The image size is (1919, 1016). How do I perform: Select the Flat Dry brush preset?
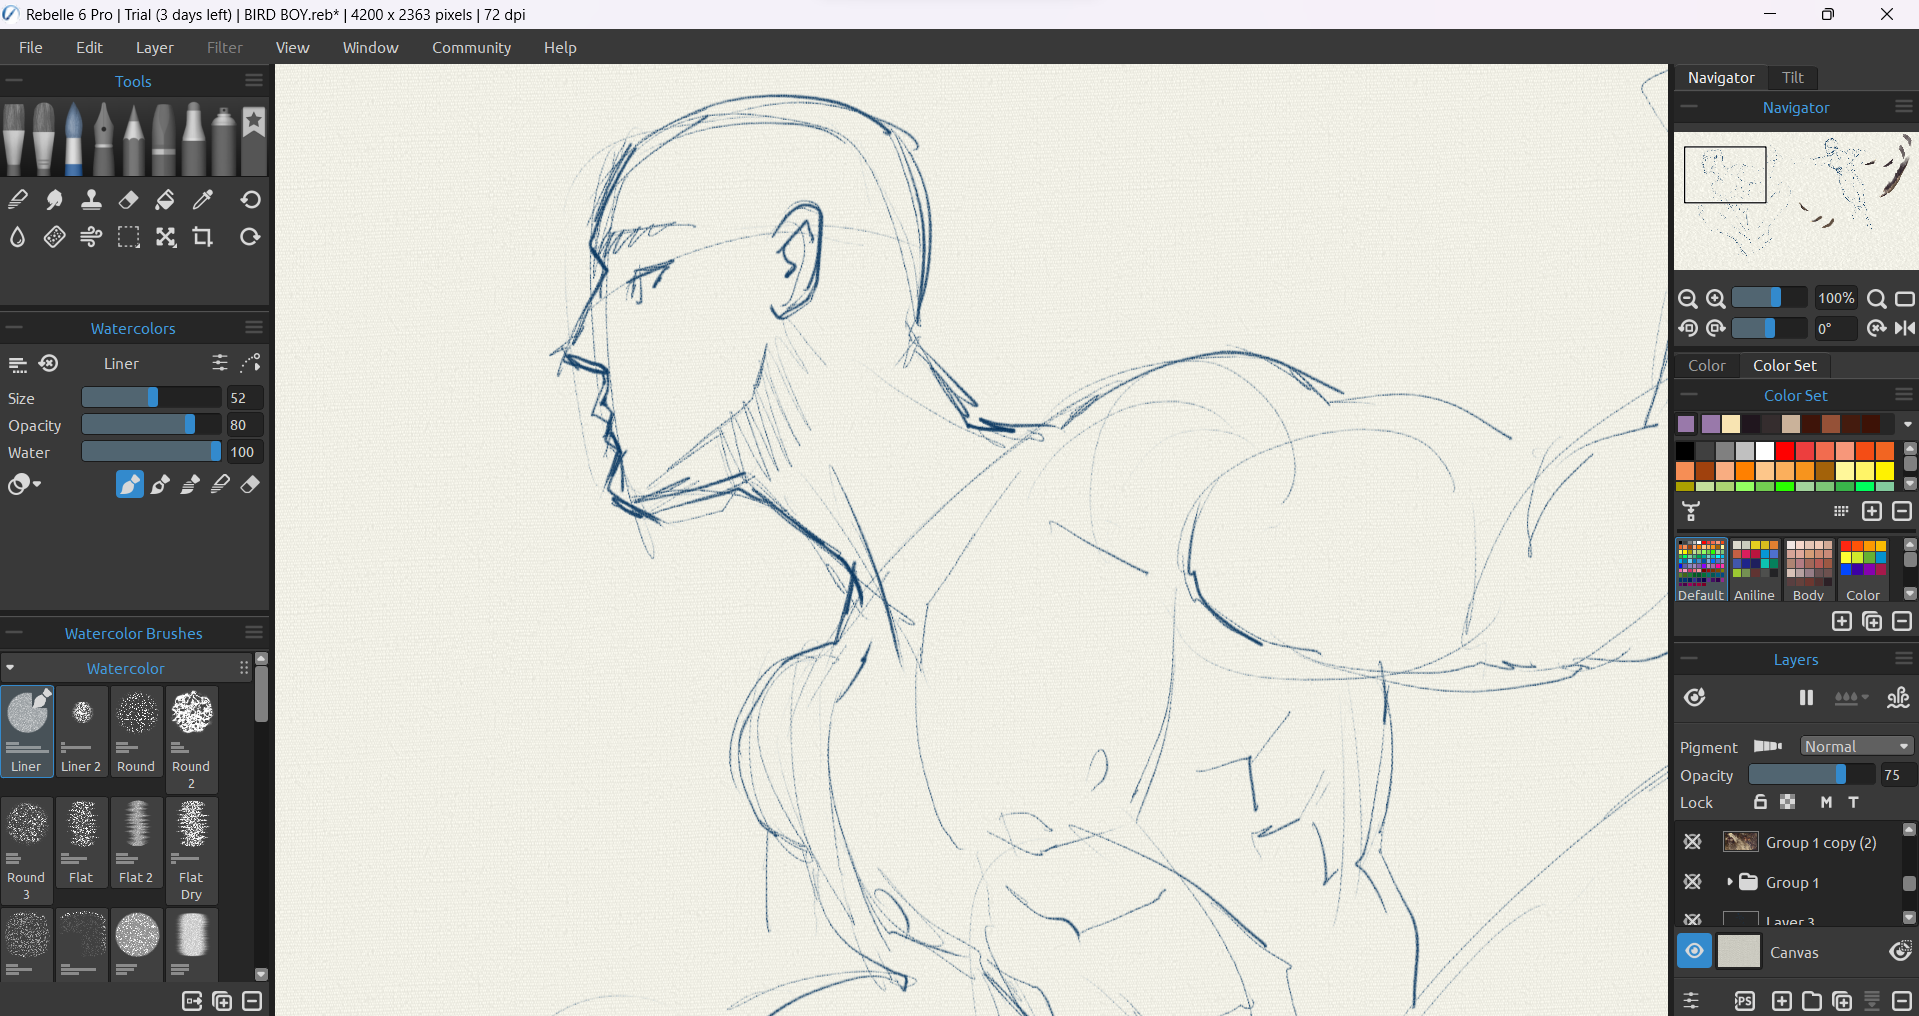[x=191, y=850]
